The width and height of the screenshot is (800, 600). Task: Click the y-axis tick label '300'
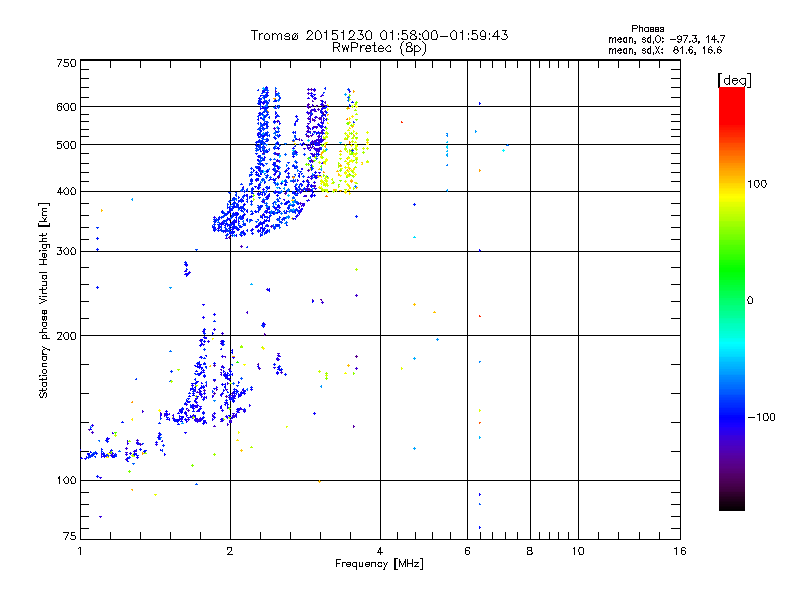click(66, 252)
